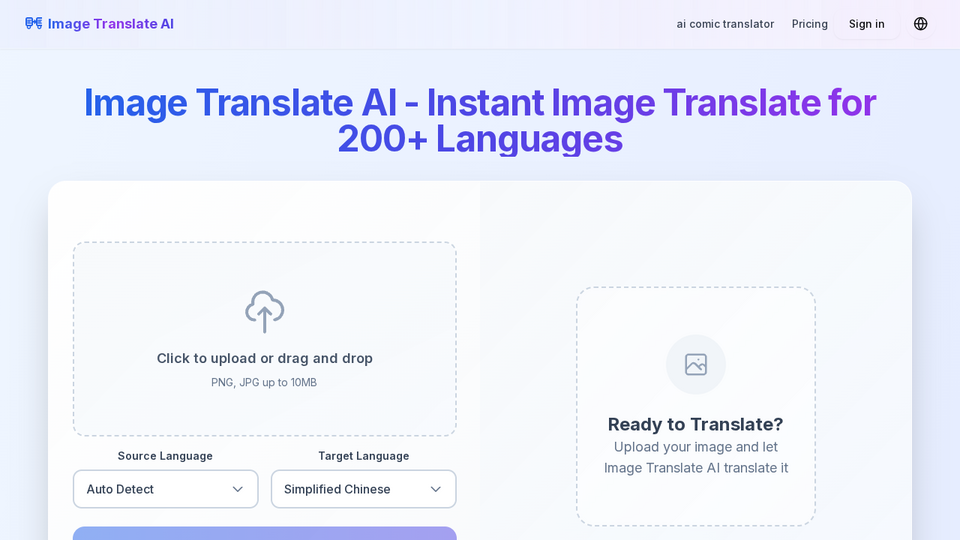Viewport: 960px width, 540px height.
Task: Click the upload or drag and drop area
Action: coord(264,339)
